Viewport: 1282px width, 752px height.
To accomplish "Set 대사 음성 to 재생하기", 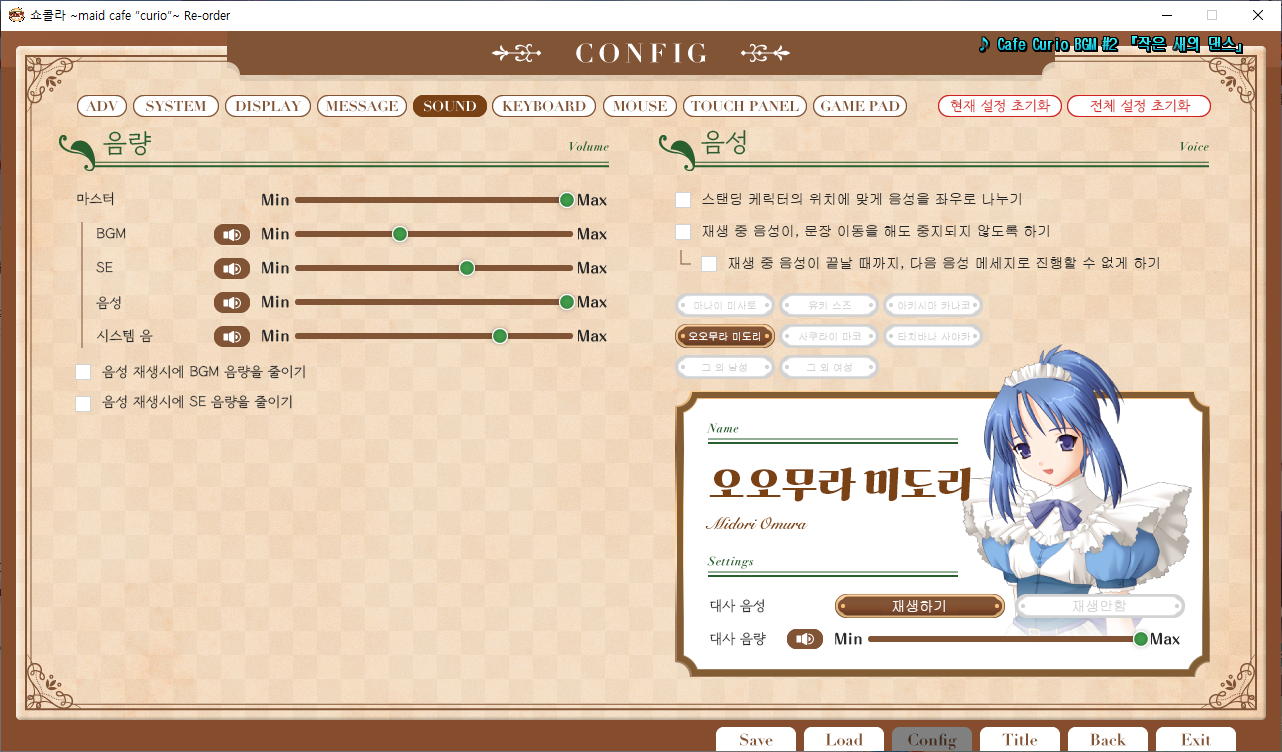I will coord(920,606).
